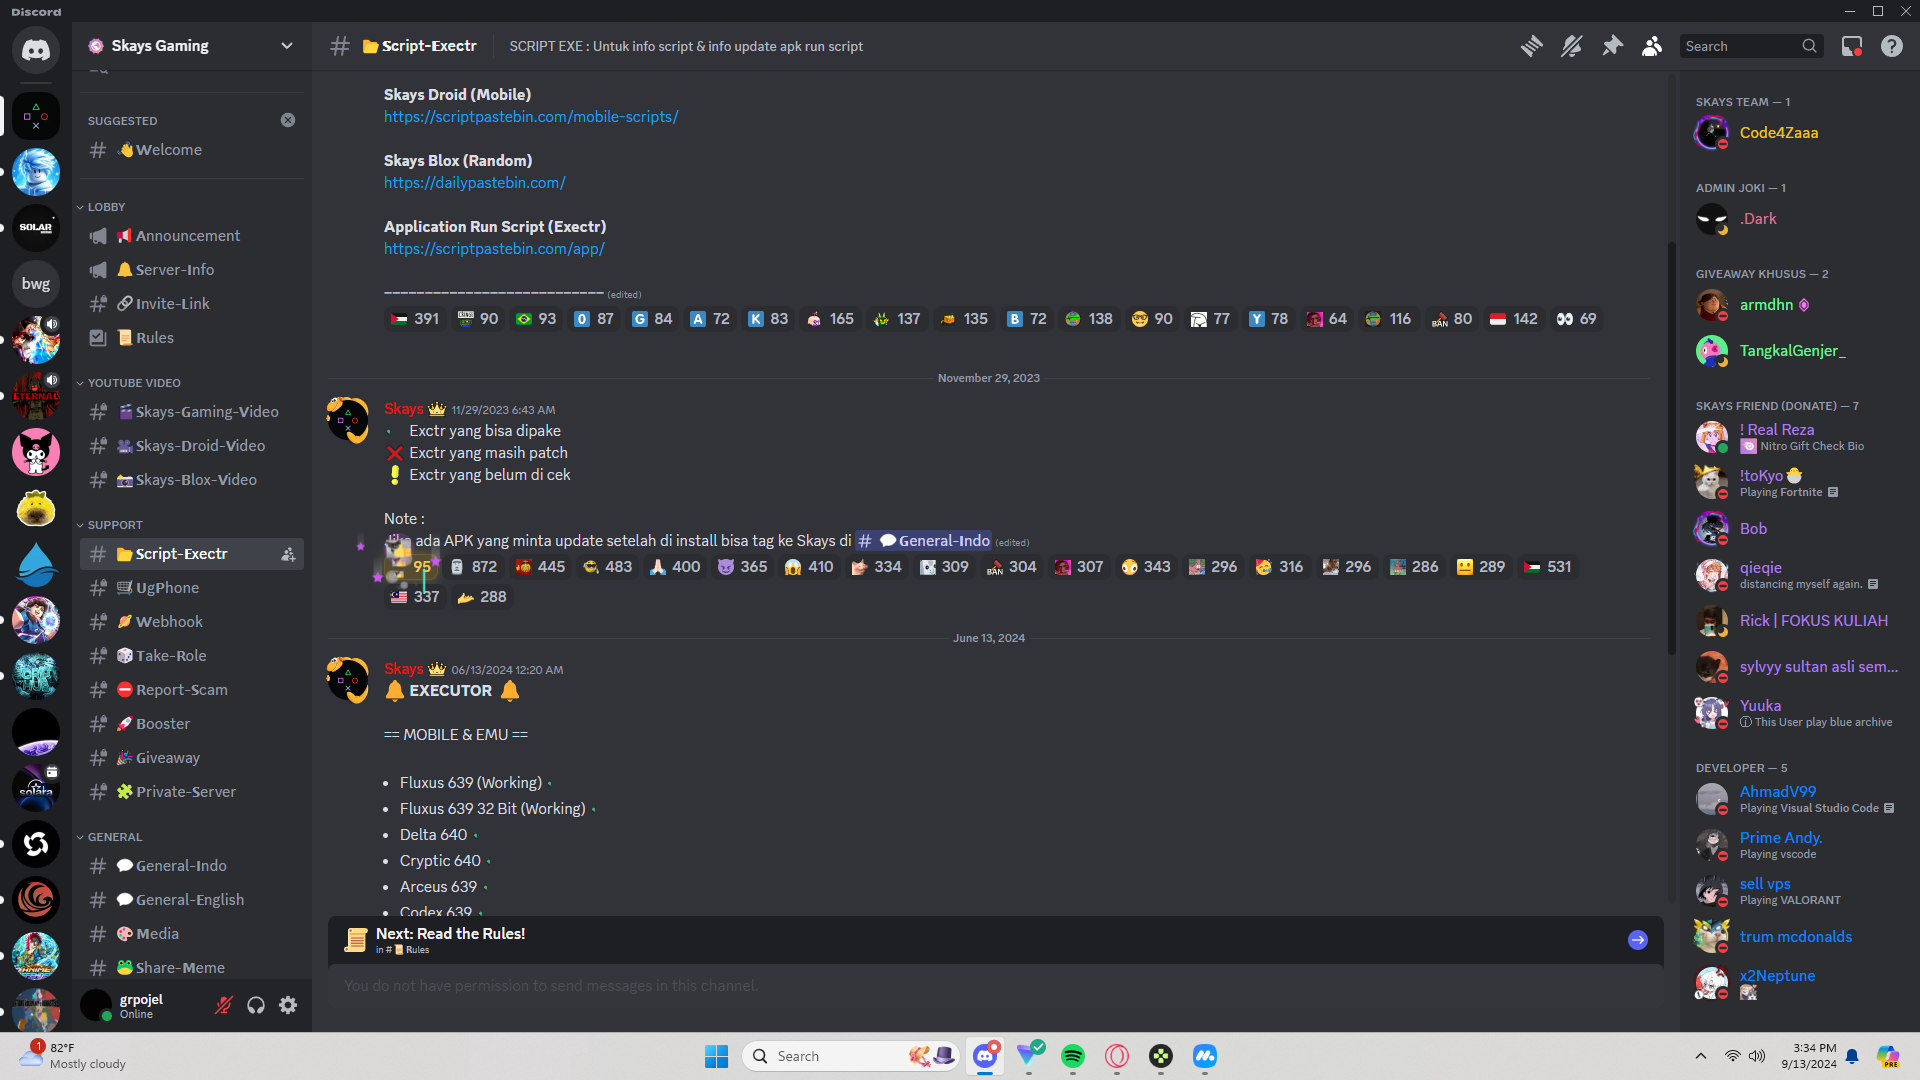Click the Discord taskbar icon
The height and width of the screenshot is (1080, 1920).
click(985, 1056)
